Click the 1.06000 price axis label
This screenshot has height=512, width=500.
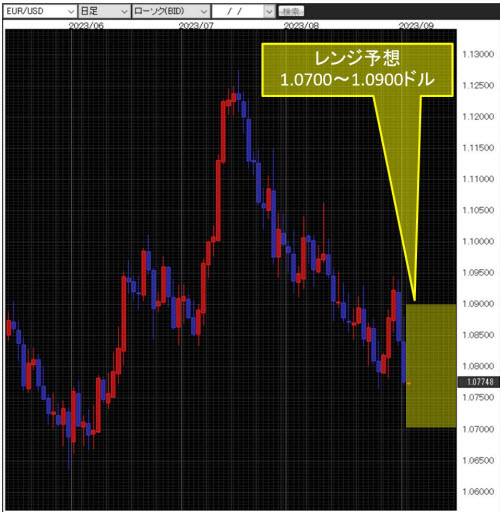478,491
